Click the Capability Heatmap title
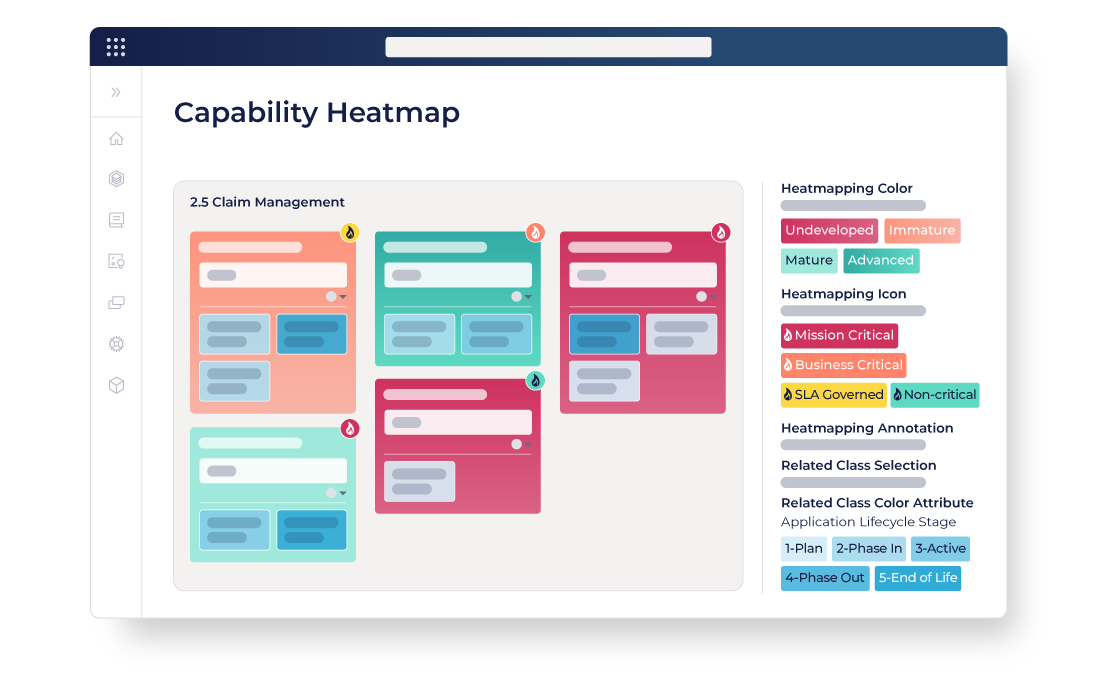 317,113
